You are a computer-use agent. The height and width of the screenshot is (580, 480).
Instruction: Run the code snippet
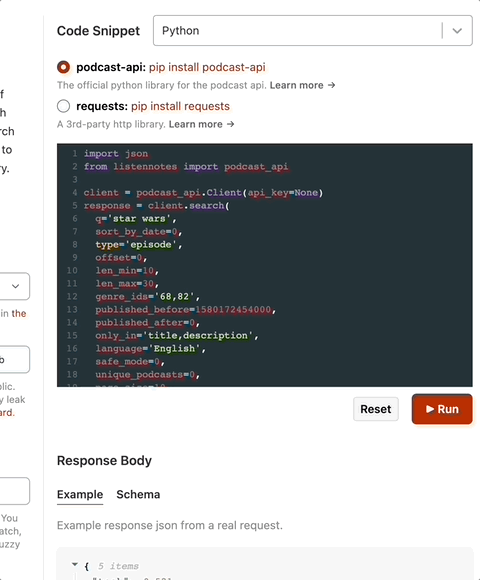(x=442, y=409)
